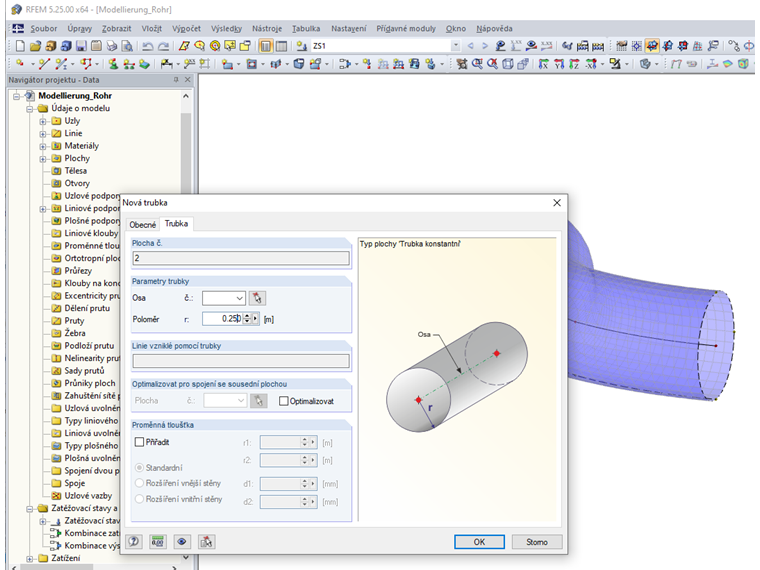Click the Poloměr spinner arrows
This screenshot has height=570, width=760.
247,318
